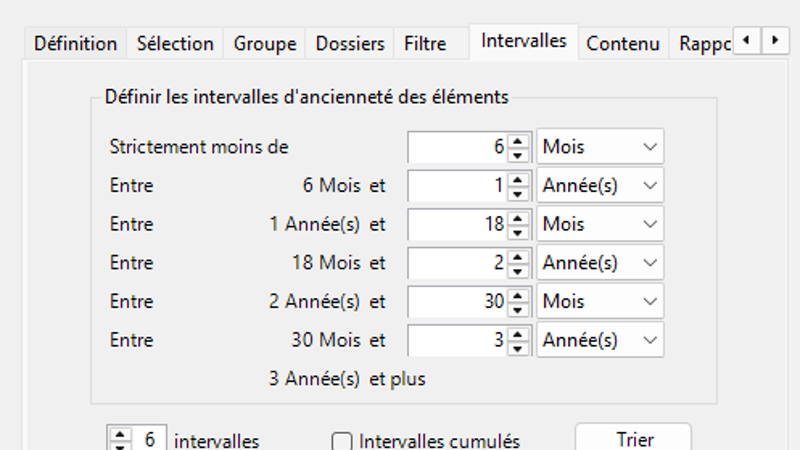Open the Filtre tab
The image size is (800, 450).
click(425, 44)
